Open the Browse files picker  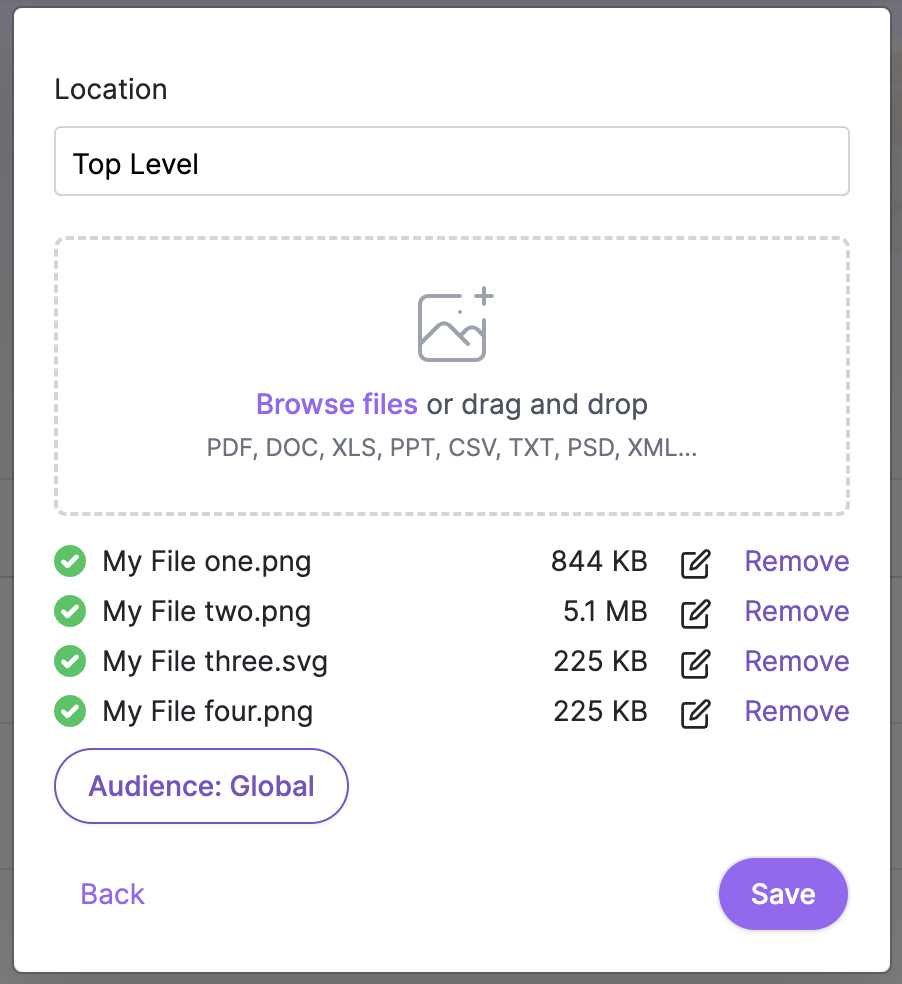point(336,404)
